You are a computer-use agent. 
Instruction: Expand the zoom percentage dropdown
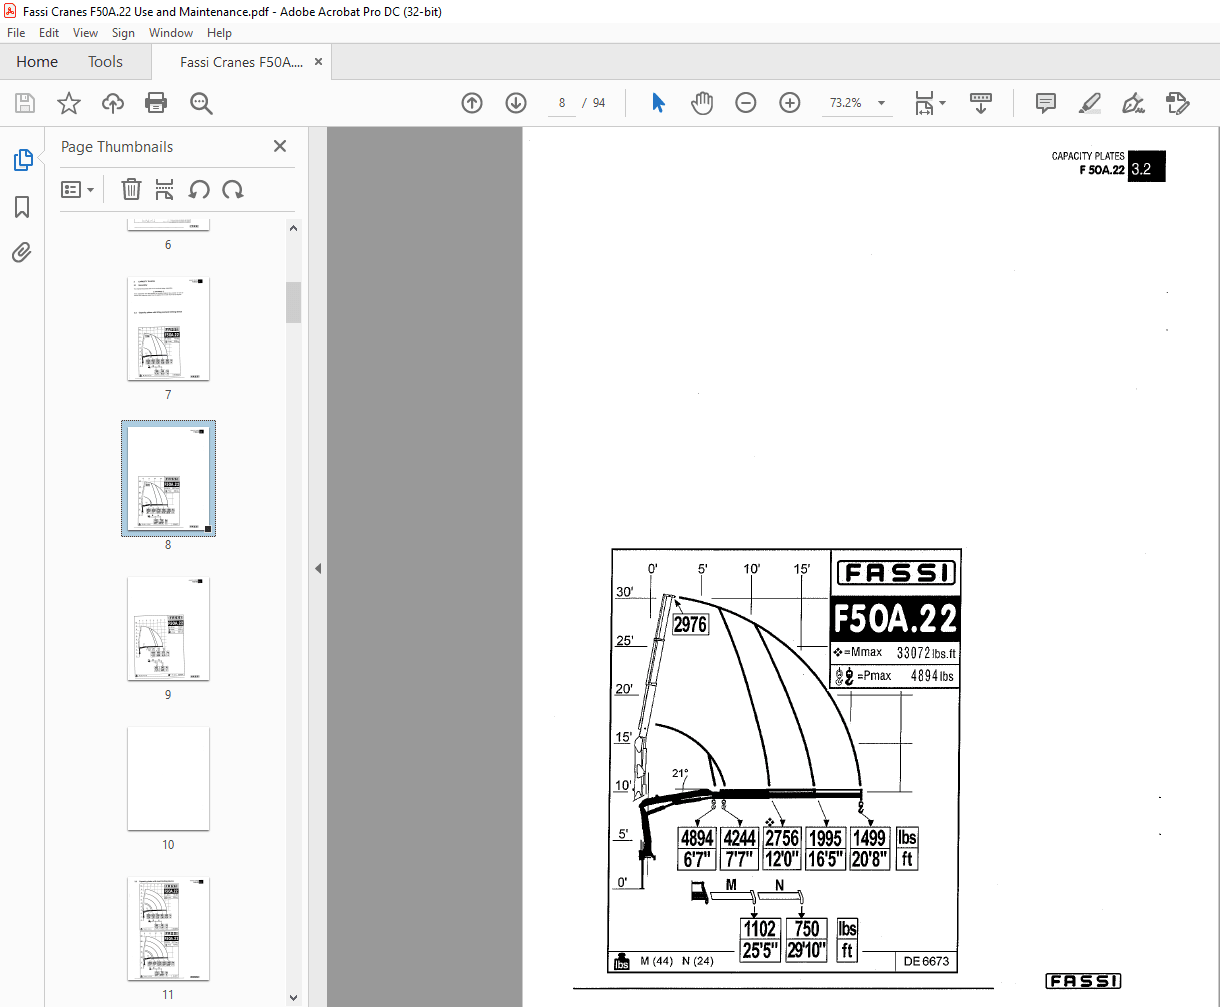click(880, 102)
